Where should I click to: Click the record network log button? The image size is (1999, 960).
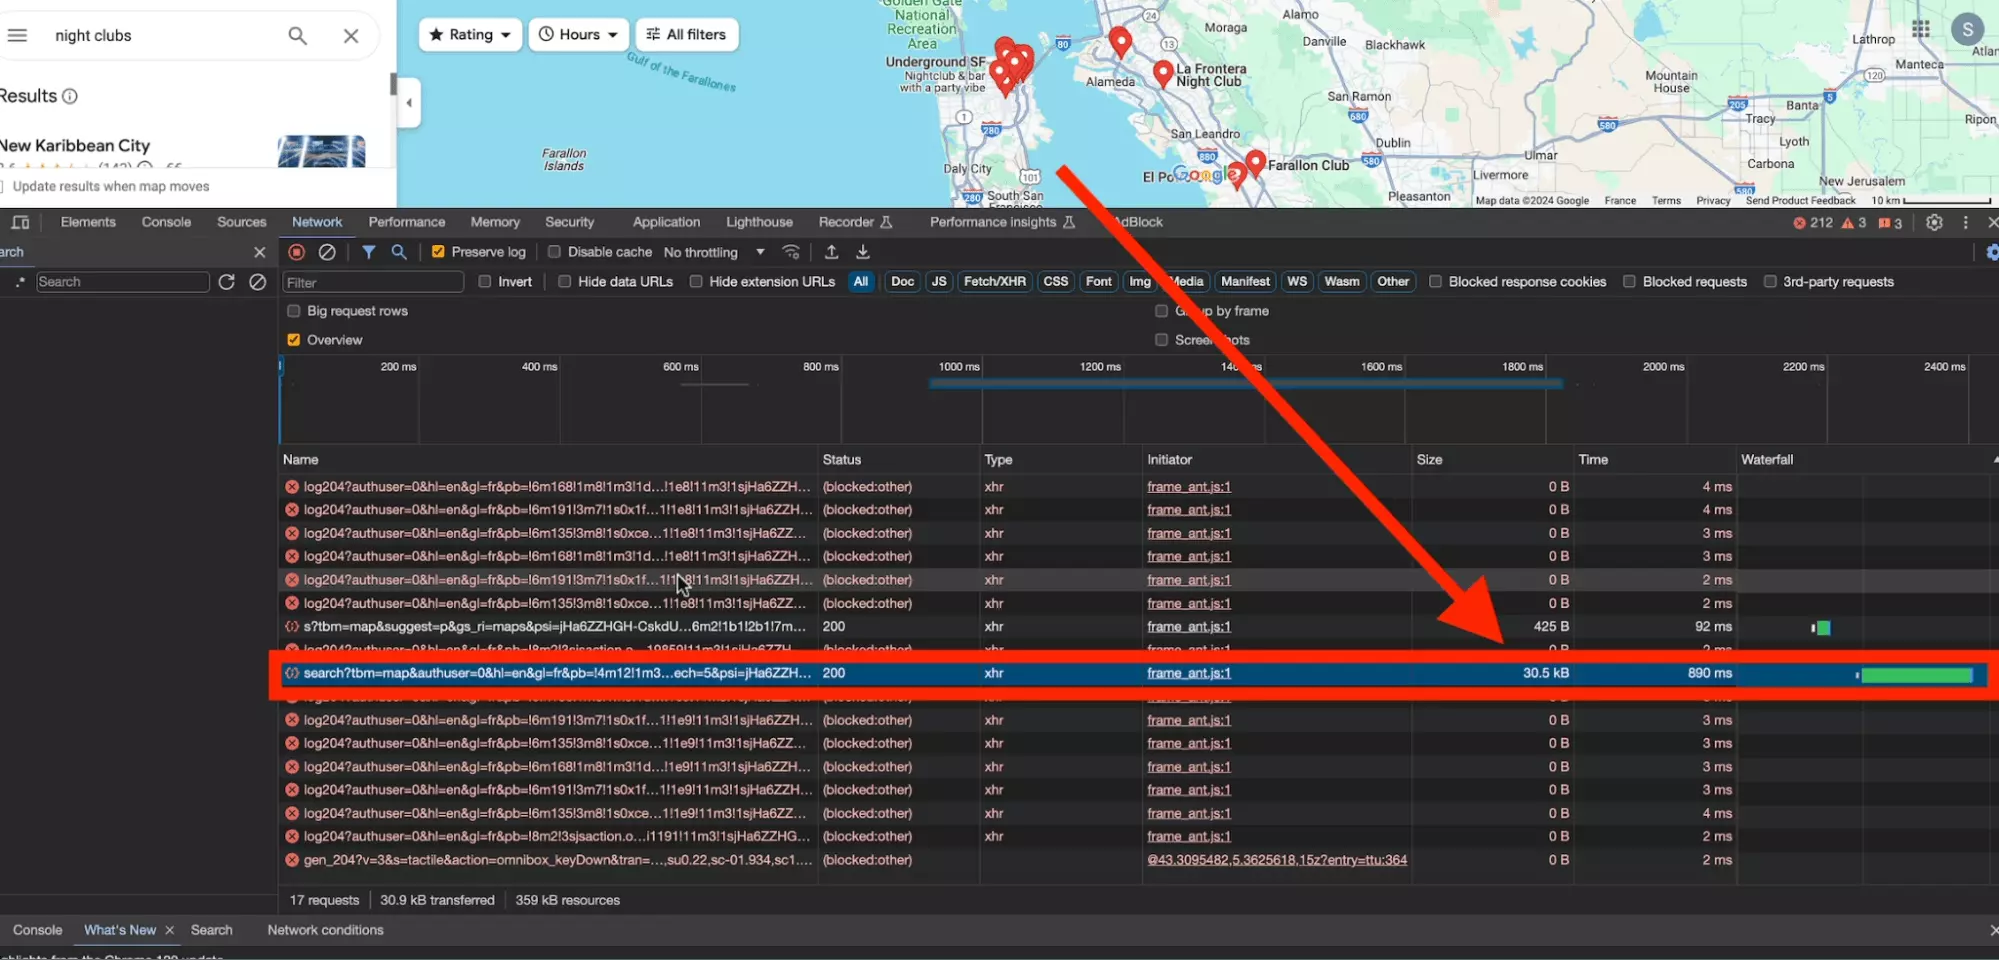tap(296, 252)
